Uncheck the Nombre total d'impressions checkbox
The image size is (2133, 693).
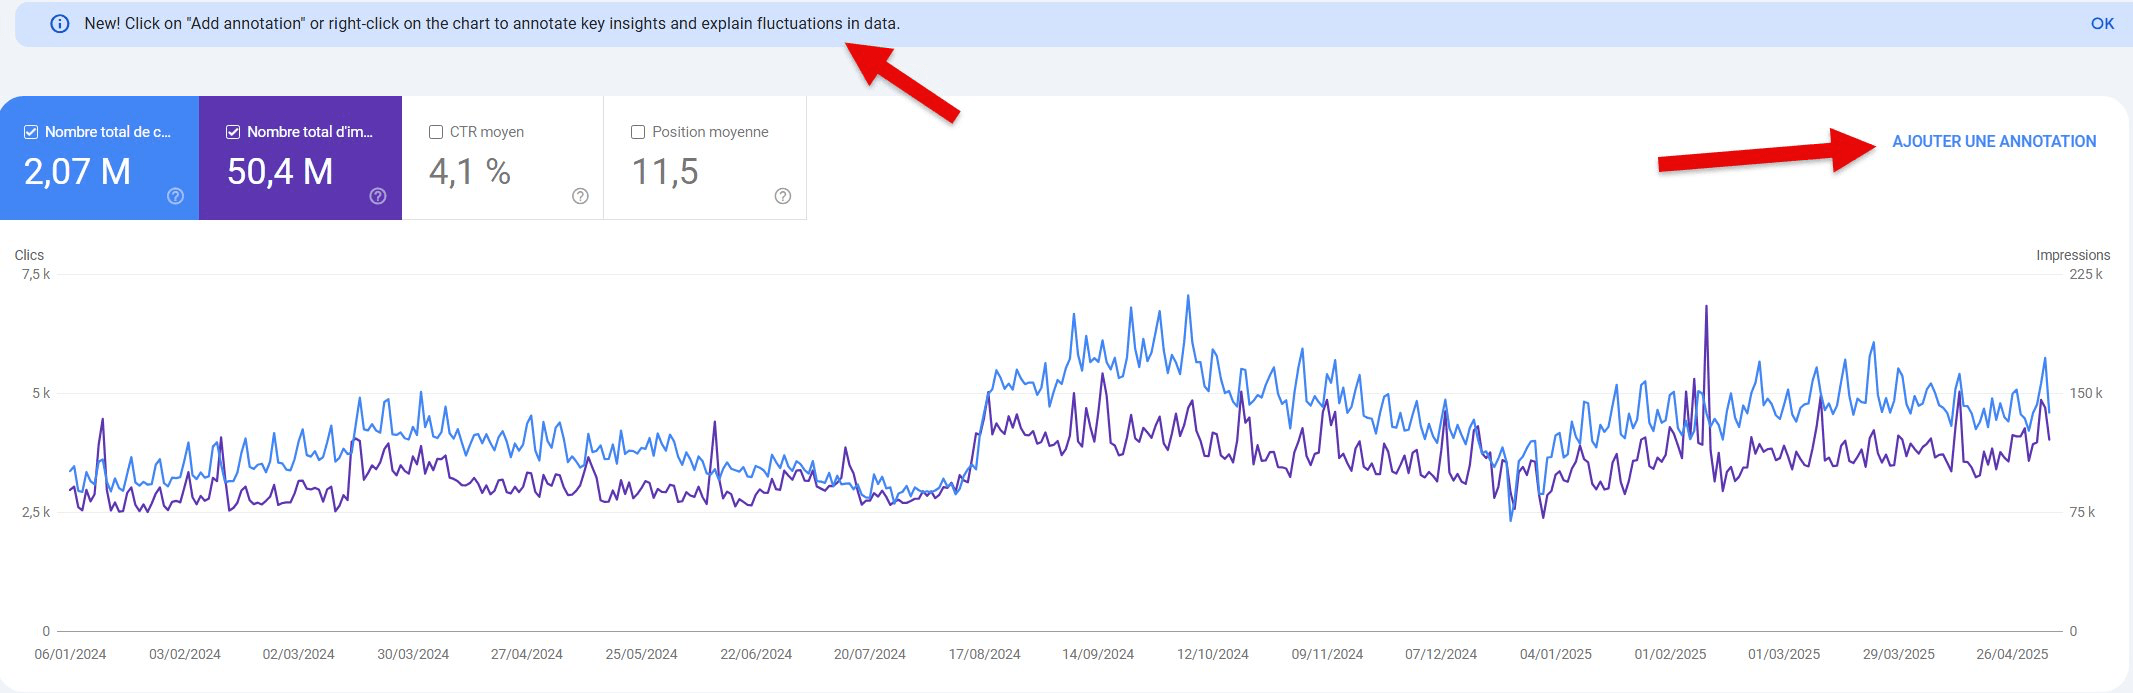[233, 132]
